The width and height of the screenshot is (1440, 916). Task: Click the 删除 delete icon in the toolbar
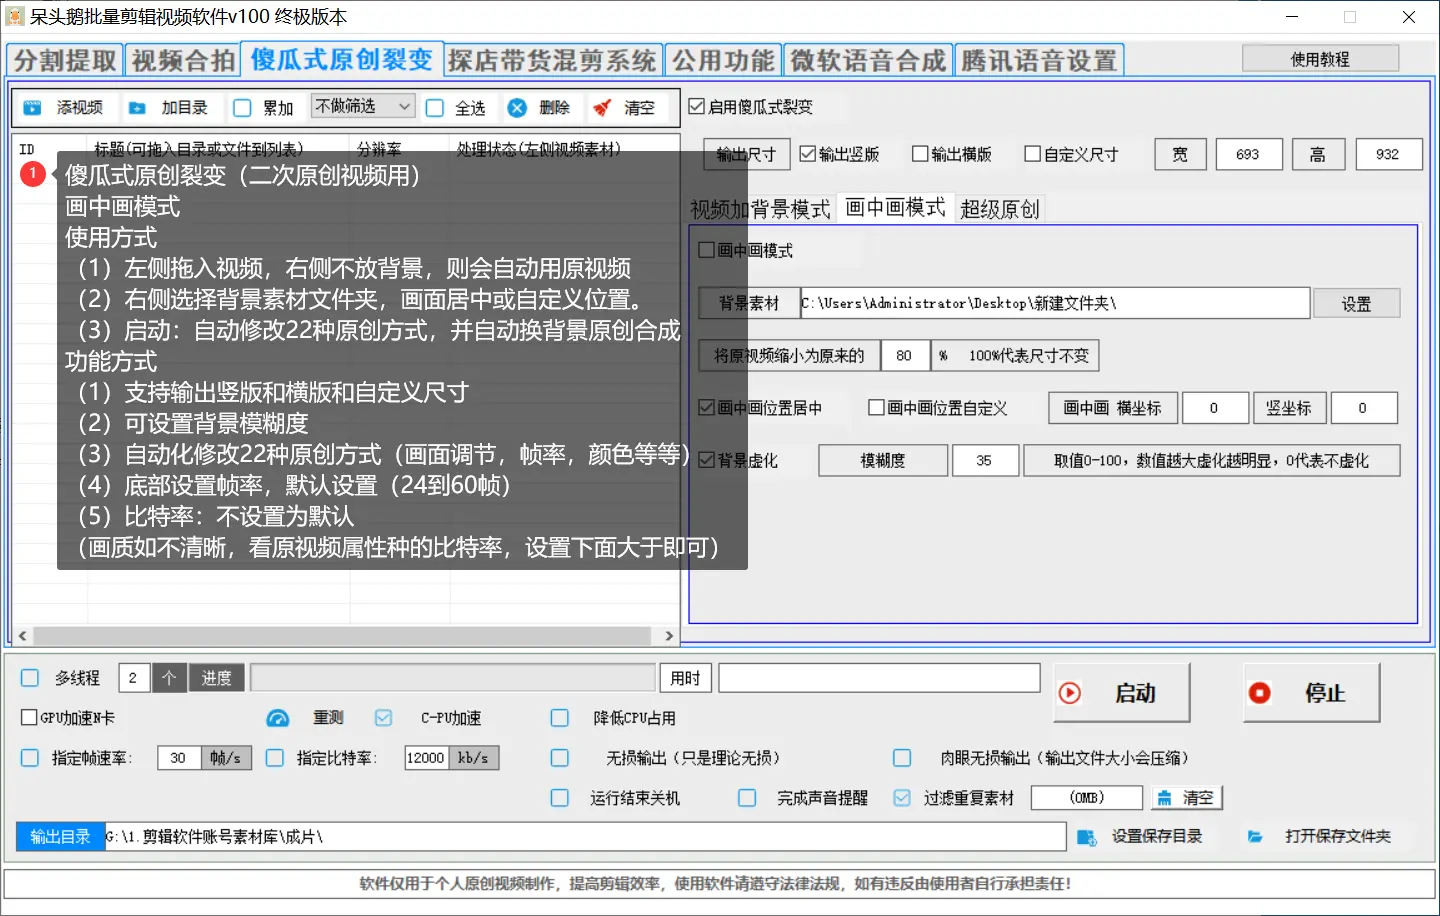pyautogui.click(x=516, y=107)
